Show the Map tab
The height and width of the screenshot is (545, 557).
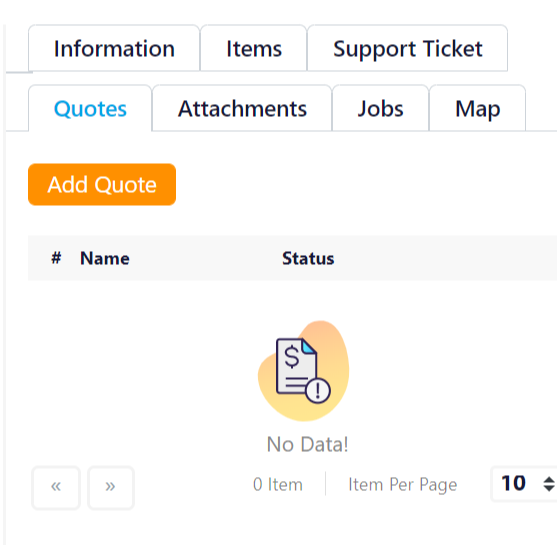(477, 108)
